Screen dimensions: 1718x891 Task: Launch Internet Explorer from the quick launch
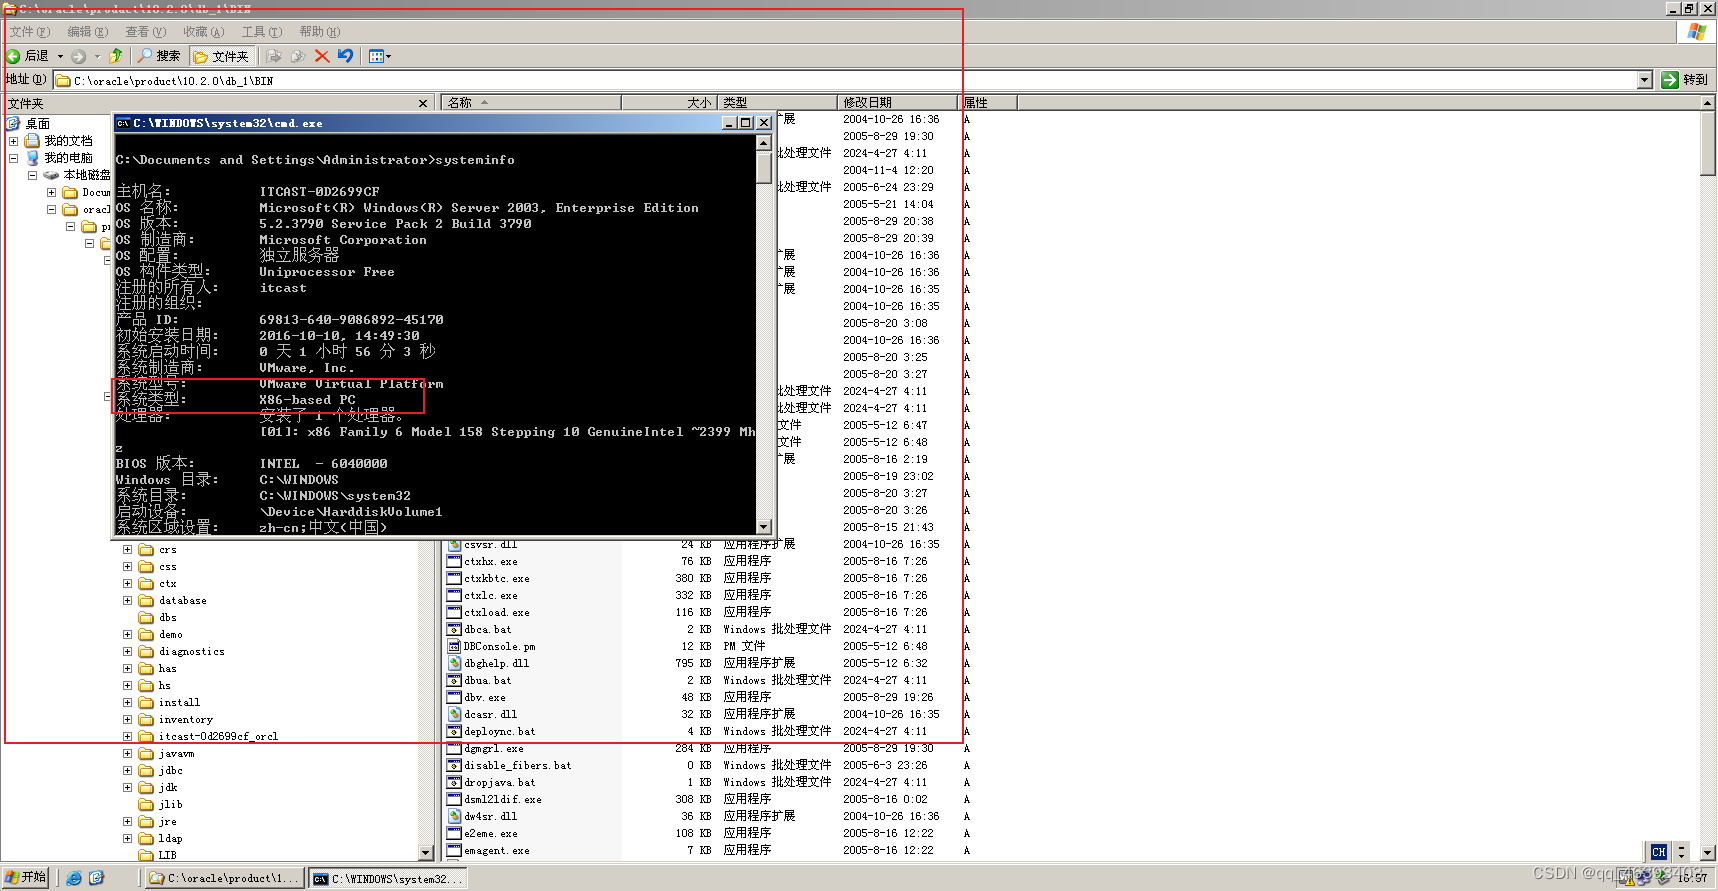74,878
